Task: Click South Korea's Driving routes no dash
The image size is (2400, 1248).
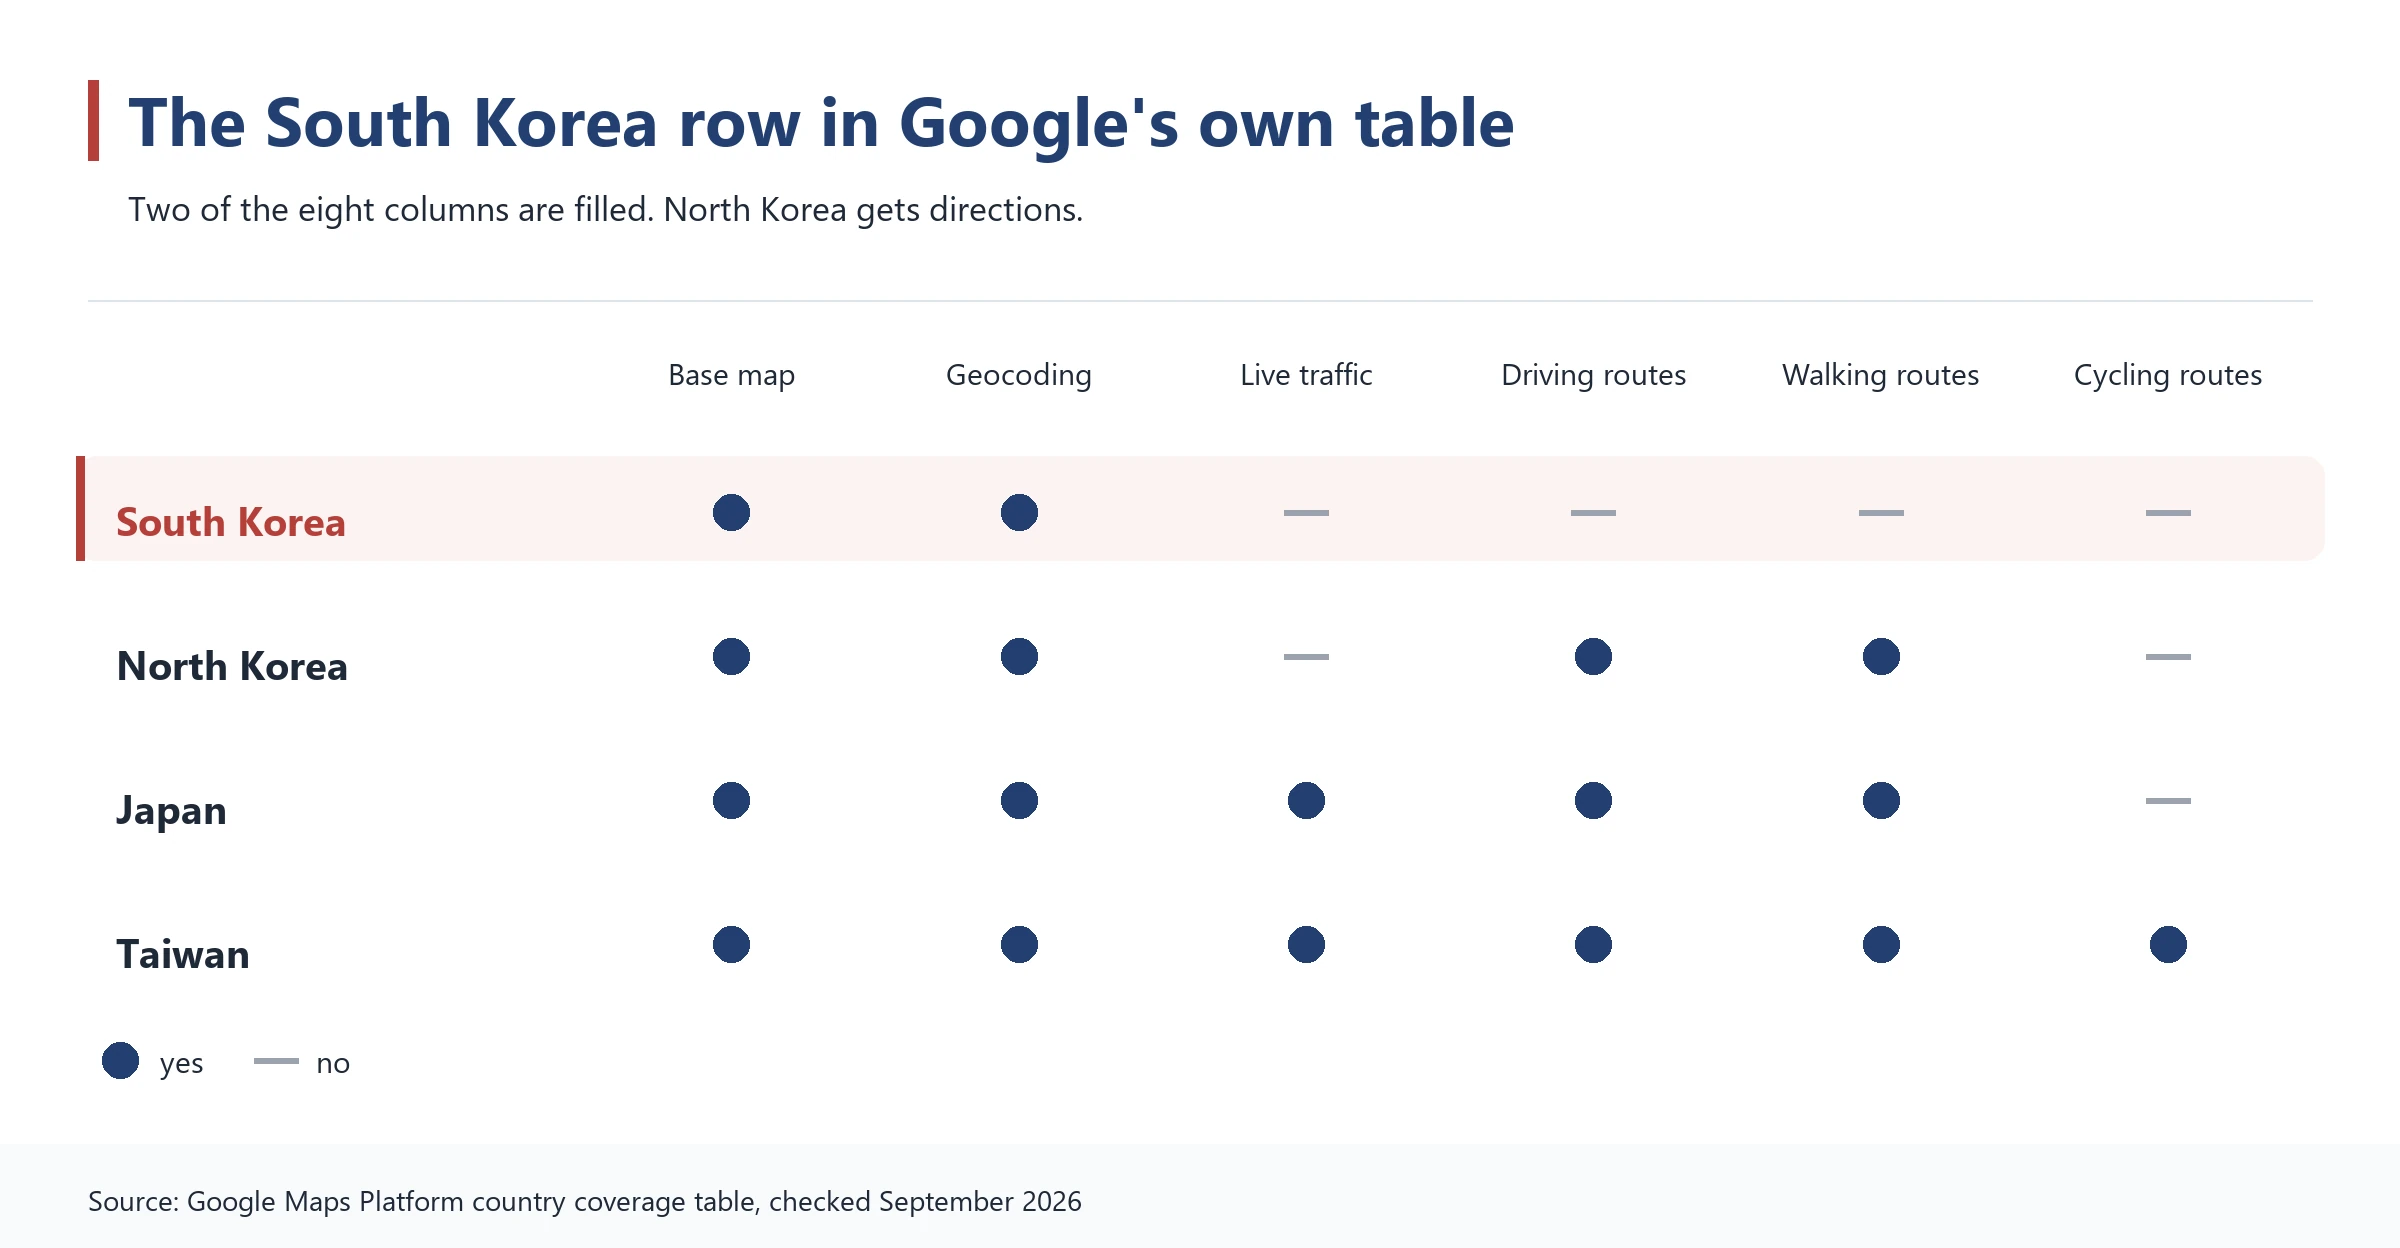Action: coord(1593,513)
